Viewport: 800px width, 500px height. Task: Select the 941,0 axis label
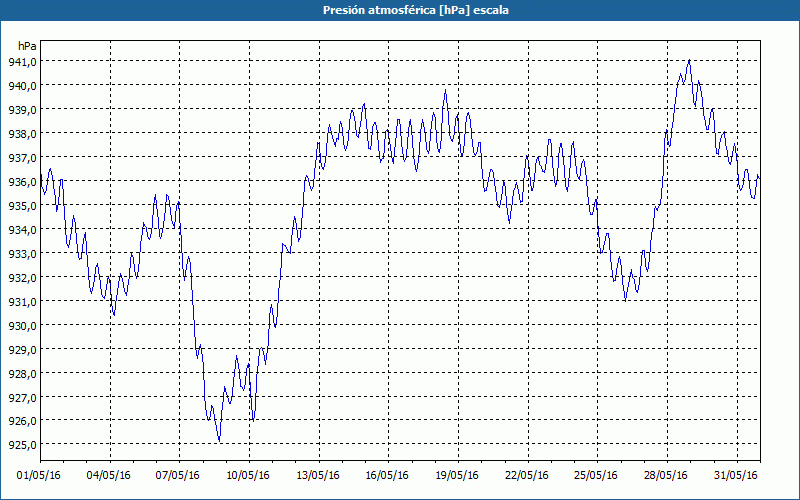22,62
